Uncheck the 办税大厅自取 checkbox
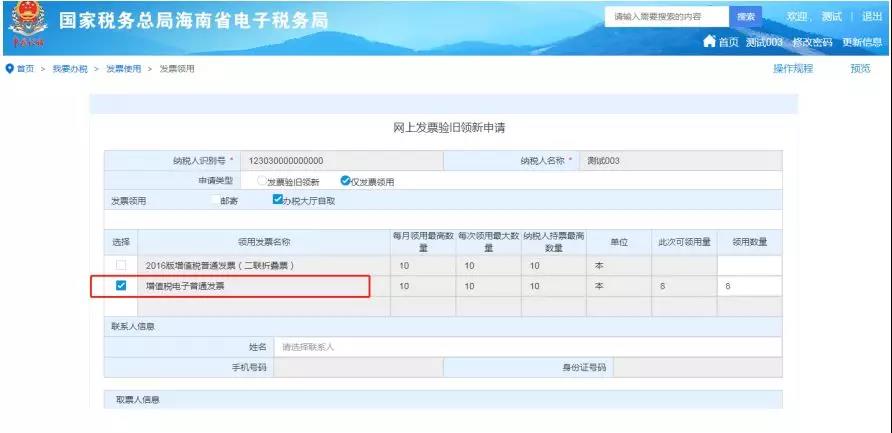 pos(278,200)
